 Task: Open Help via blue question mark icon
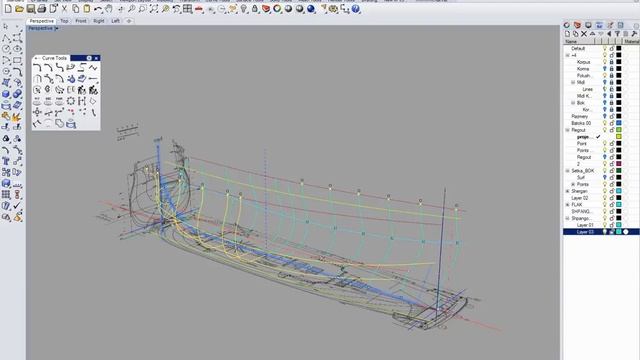(356, 9)
